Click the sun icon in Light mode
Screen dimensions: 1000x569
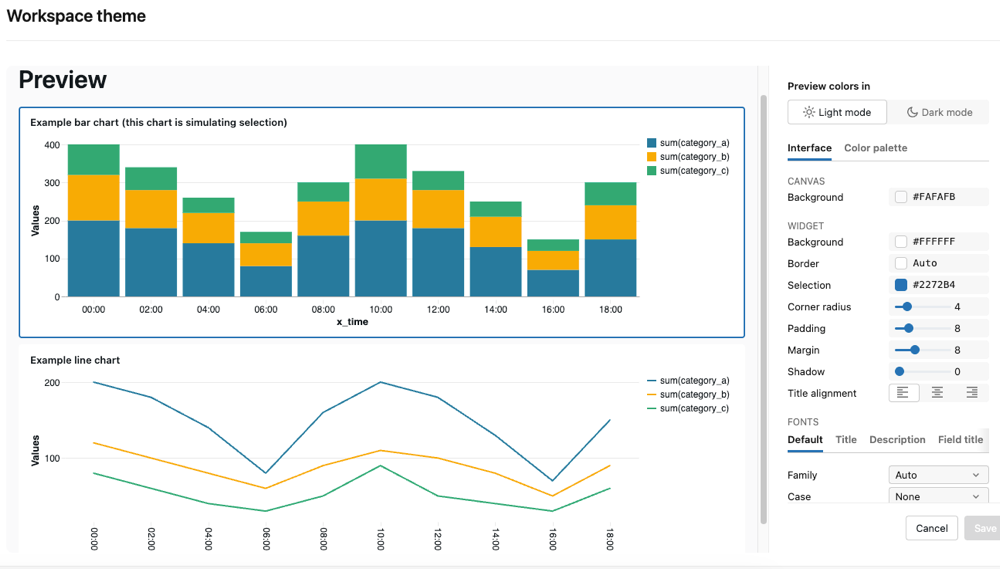tap(809, 112)
